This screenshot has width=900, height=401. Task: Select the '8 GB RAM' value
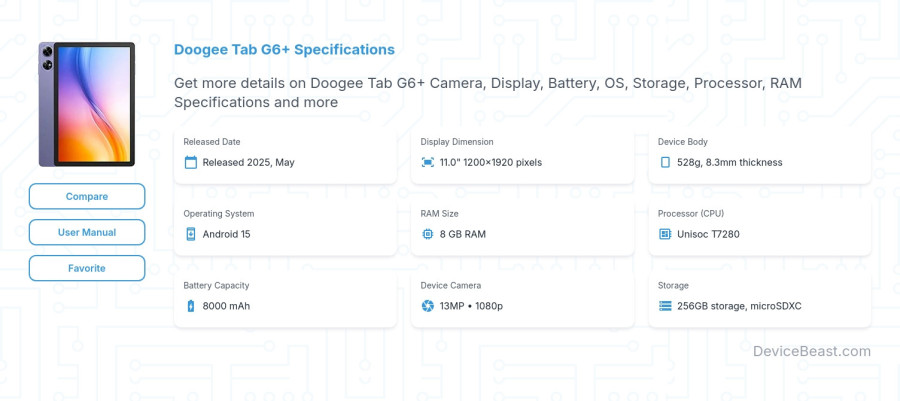463,234
